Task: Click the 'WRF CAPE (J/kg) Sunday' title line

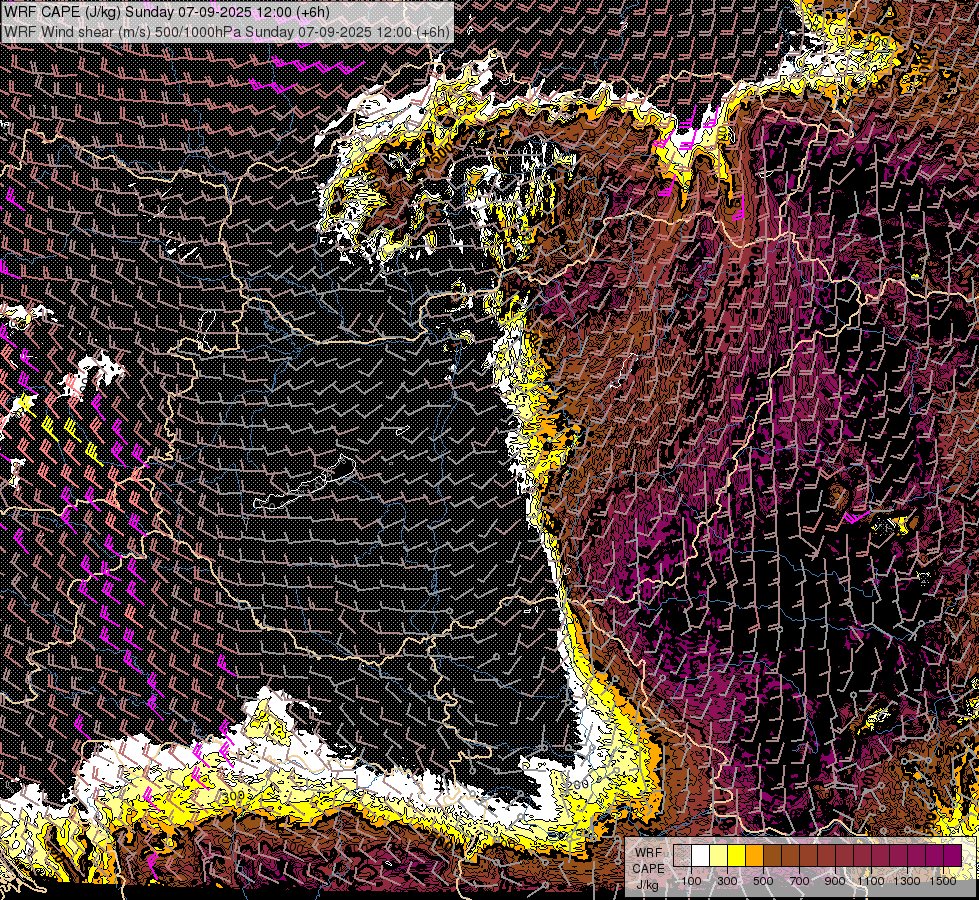Action: 167,12
